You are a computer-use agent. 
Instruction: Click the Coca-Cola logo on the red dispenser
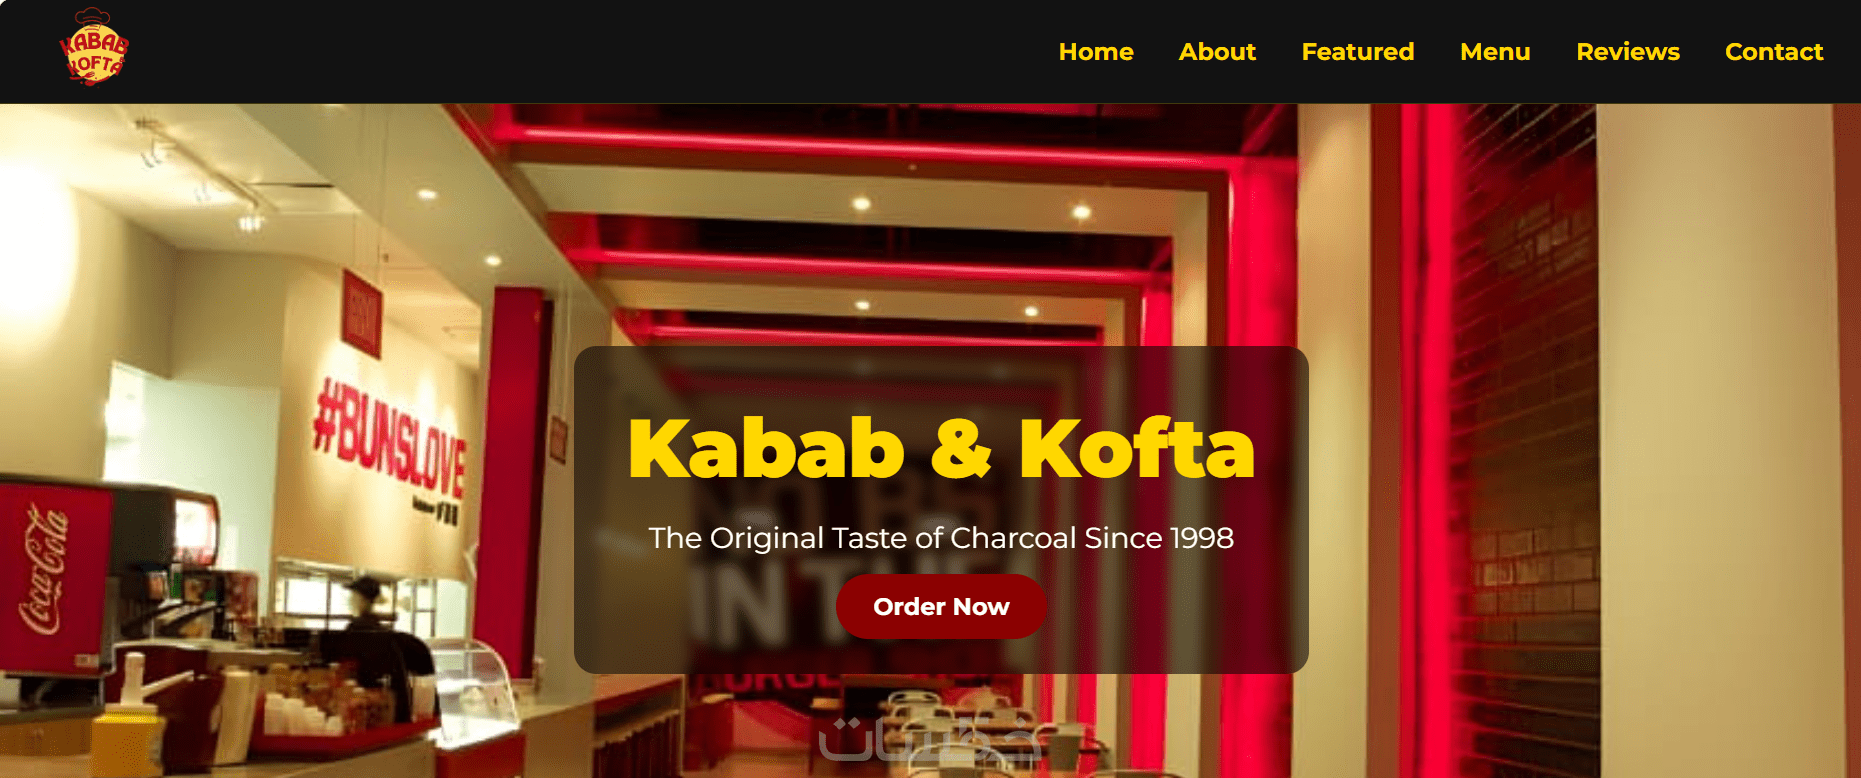[46, 570]
